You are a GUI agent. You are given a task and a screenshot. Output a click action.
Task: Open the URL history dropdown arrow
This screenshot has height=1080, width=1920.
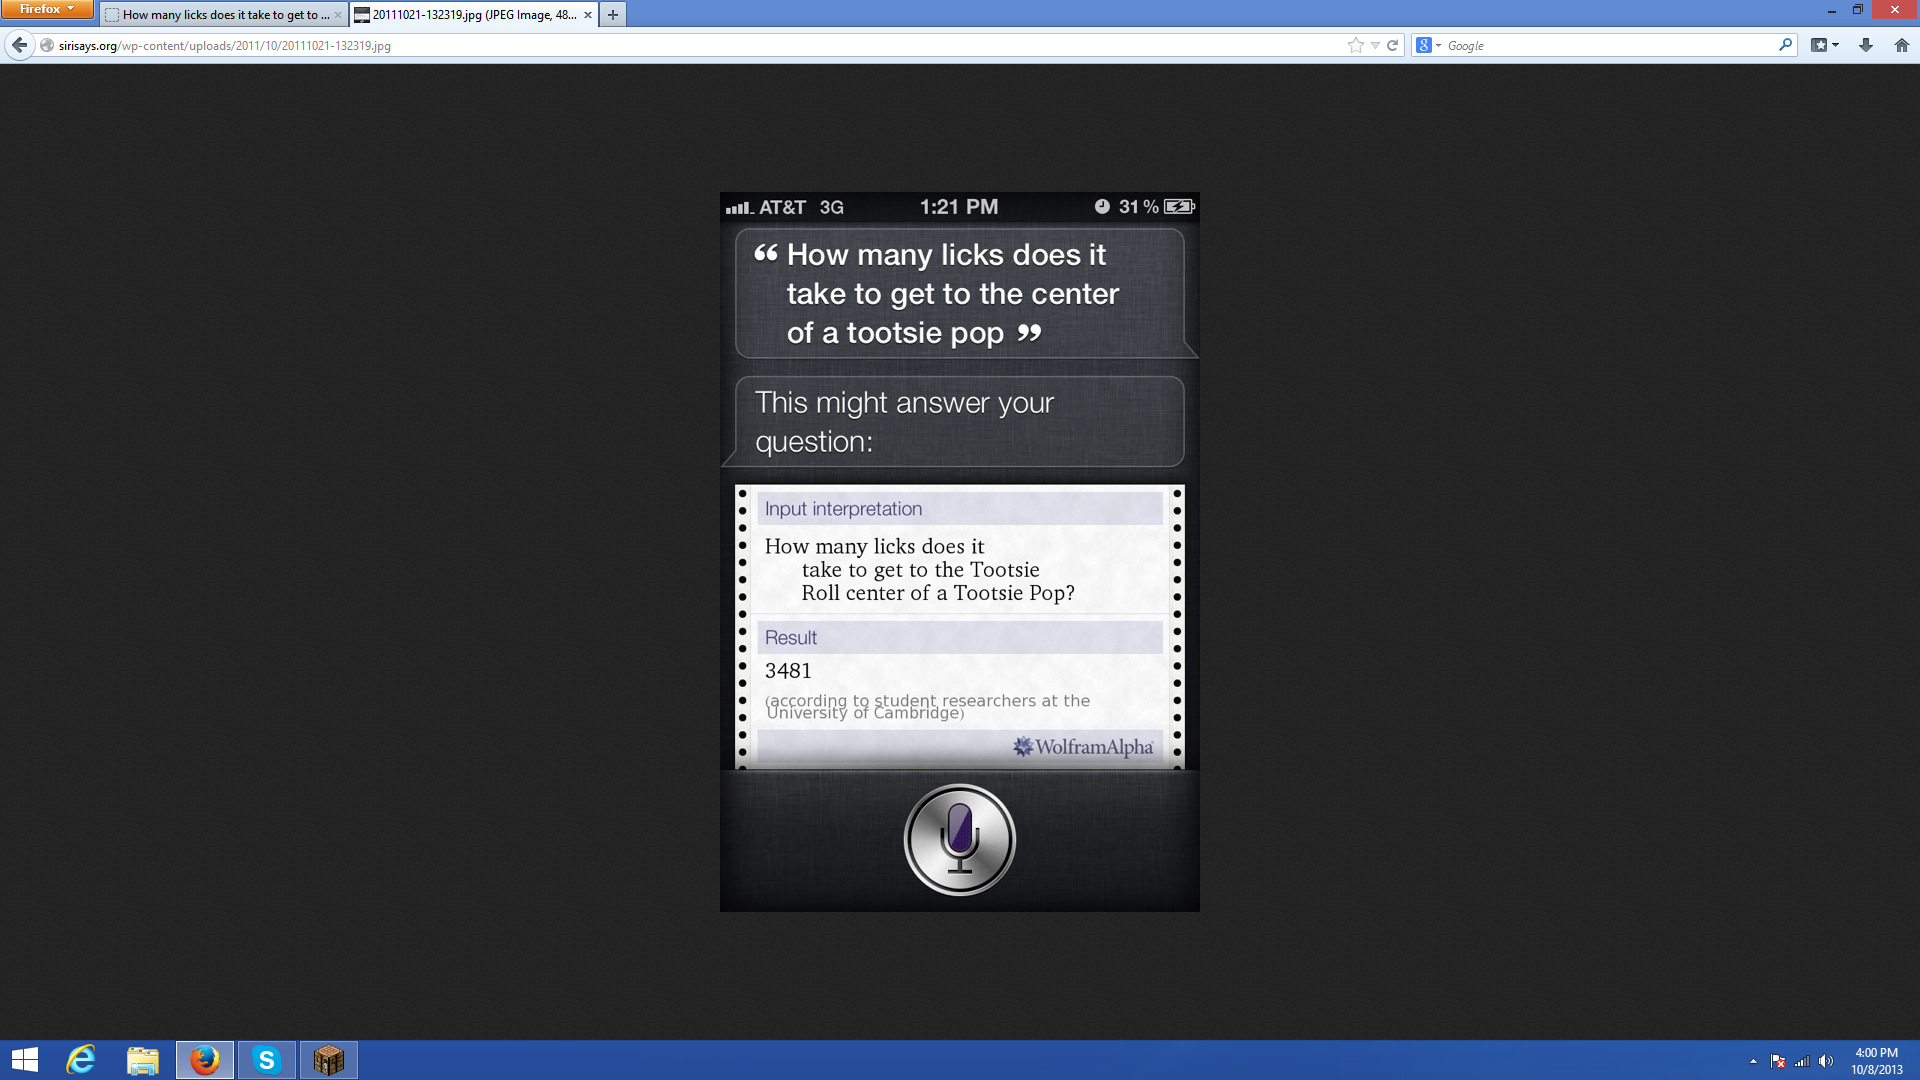[1375, 45]
